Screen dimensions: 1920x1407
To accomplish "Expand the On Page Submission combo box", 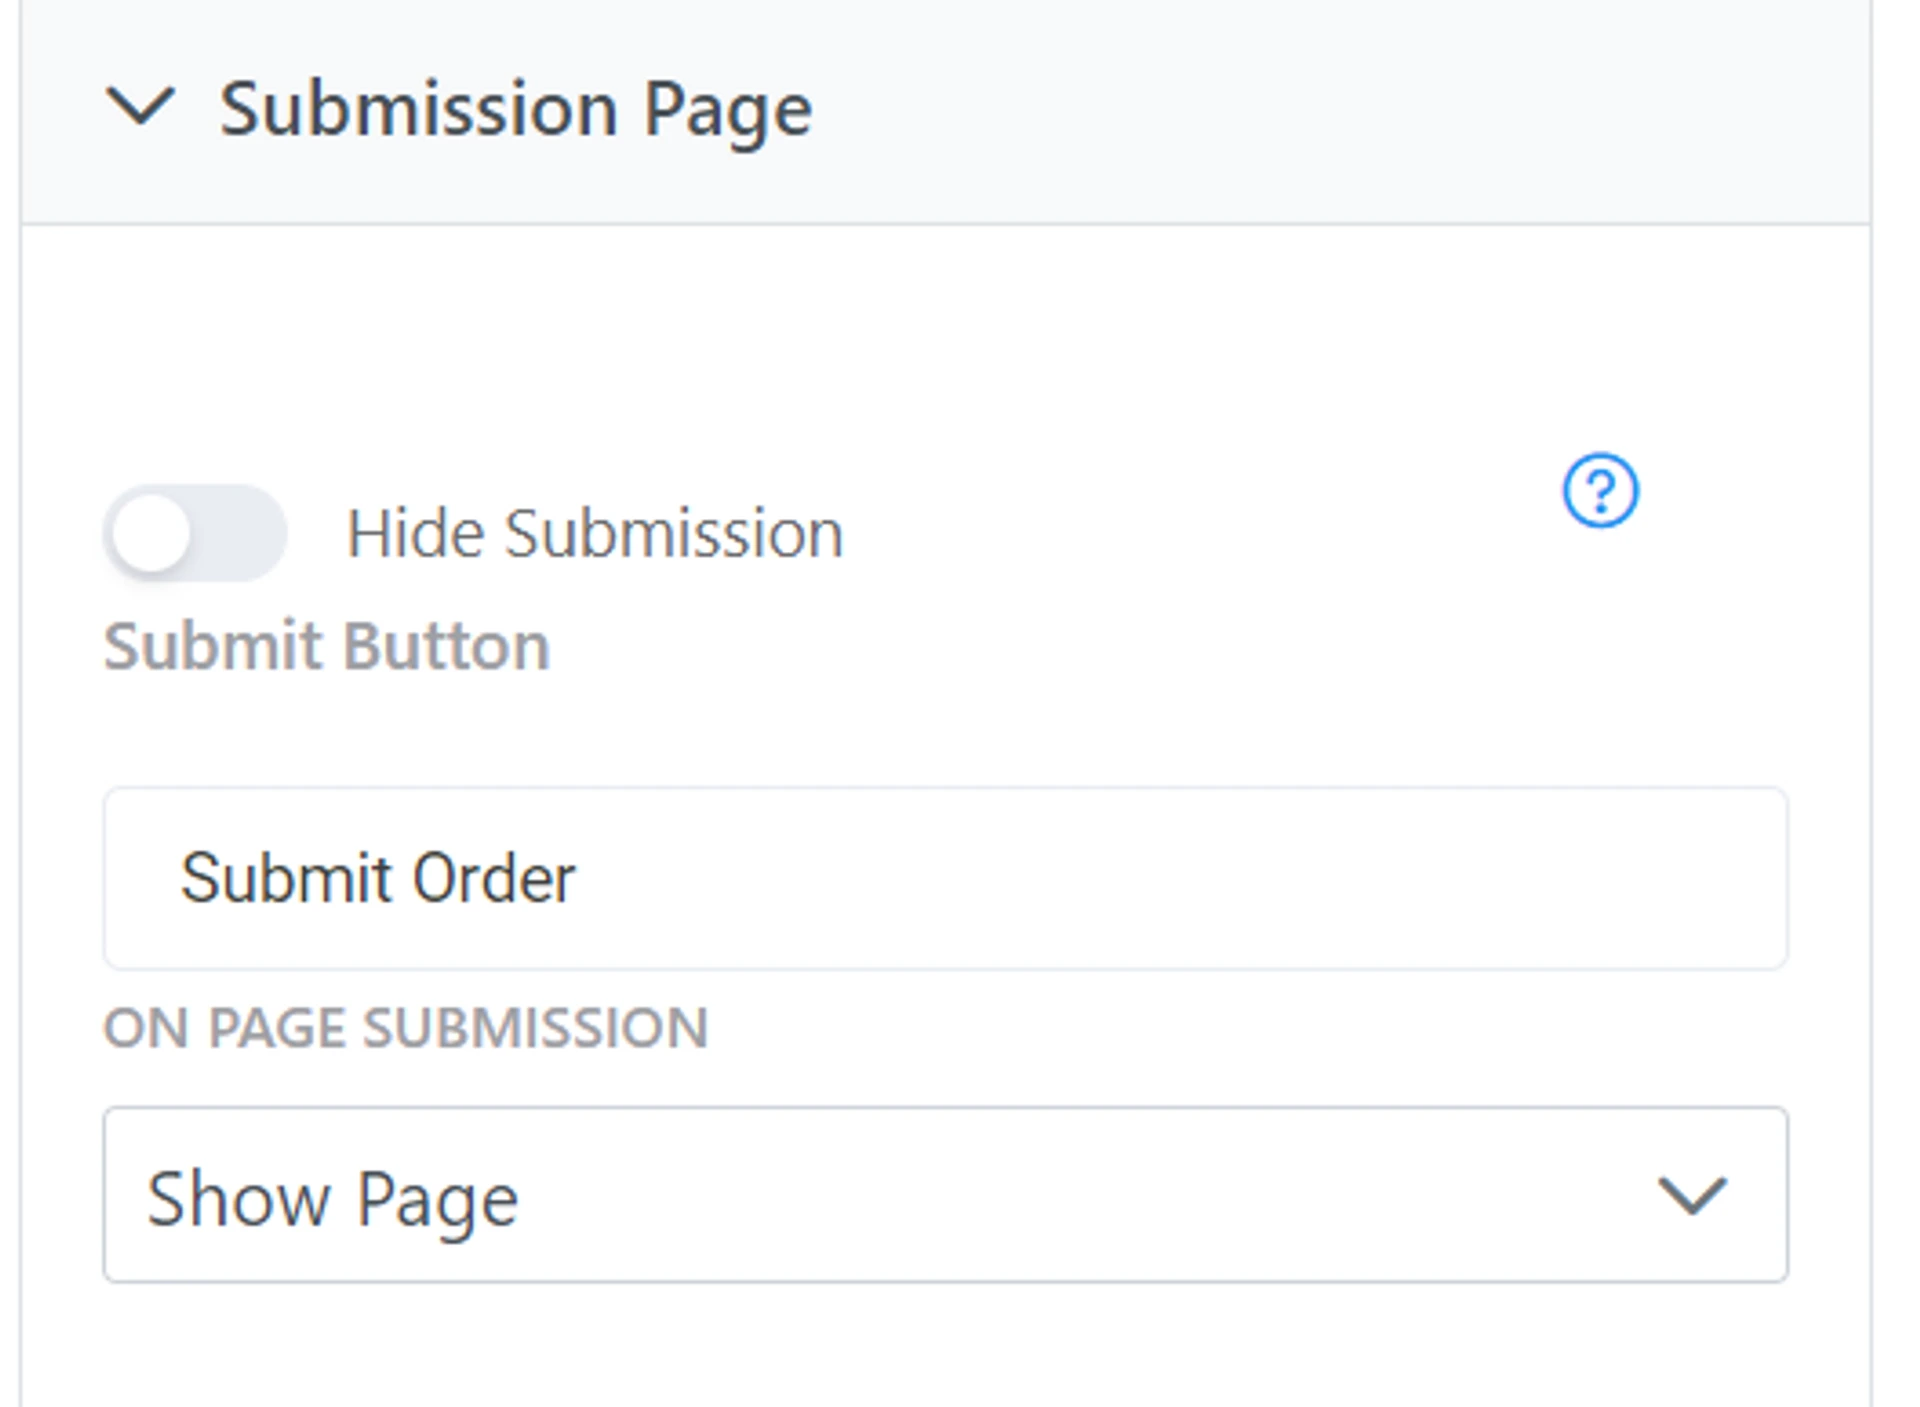I will pyautogui.click(x=945, y=1195).
